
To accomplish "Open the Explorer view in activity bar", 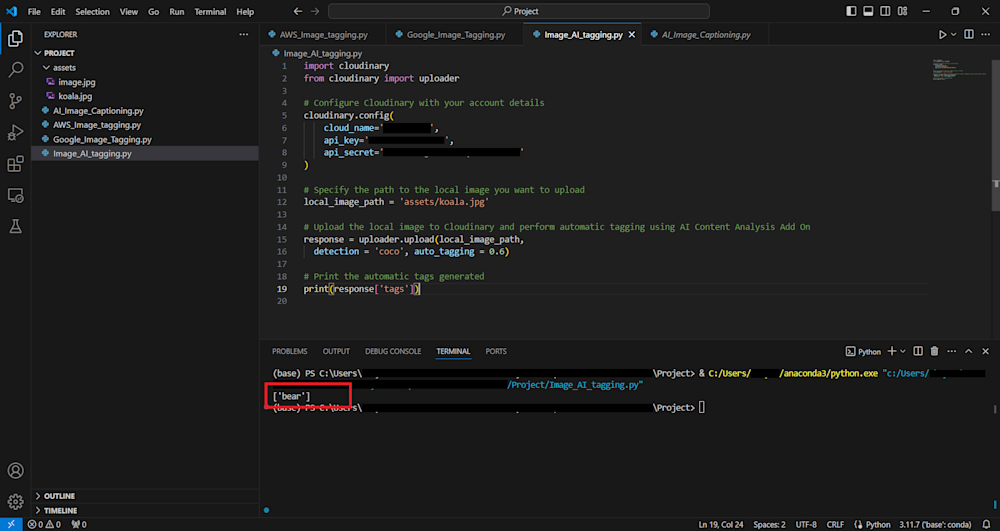I will pyautogui.click(x=15, y=39).
